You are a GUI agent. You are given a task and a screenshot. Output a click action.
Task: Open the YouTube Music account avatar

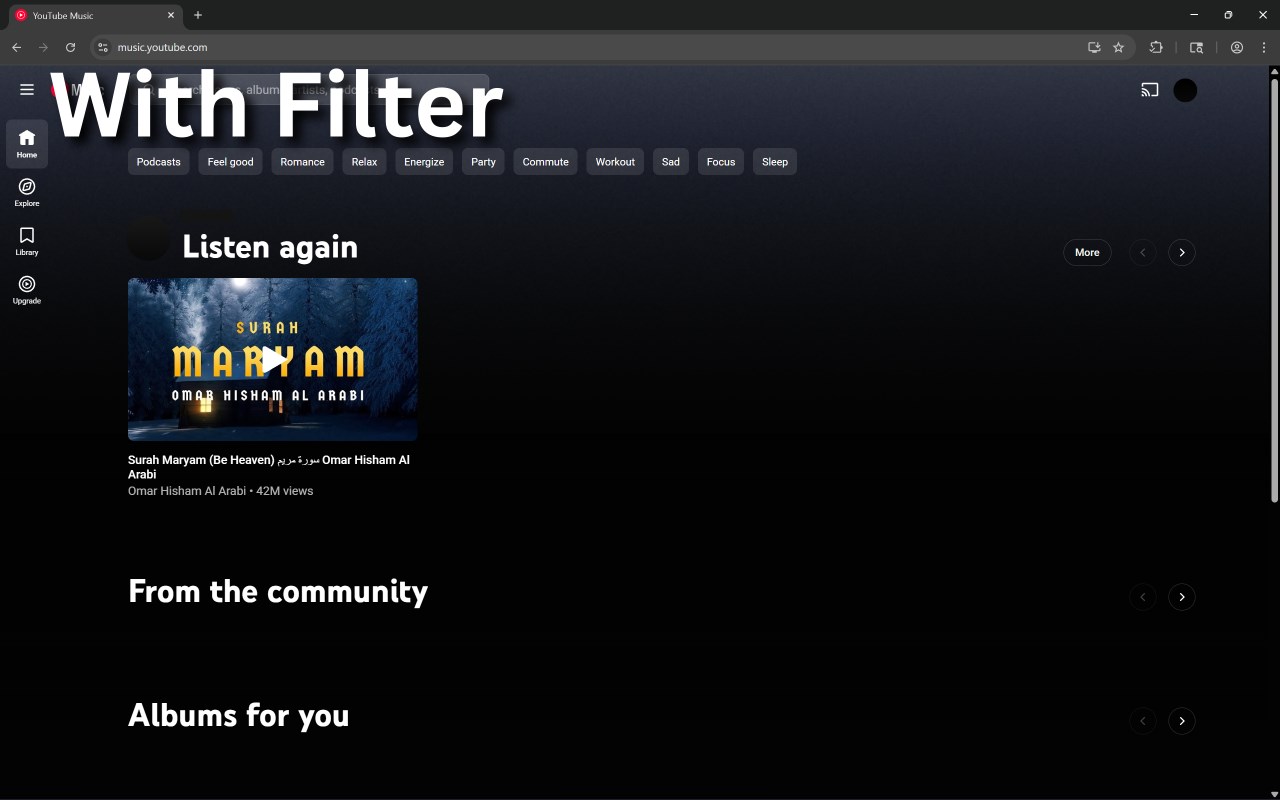point(1185,90)
